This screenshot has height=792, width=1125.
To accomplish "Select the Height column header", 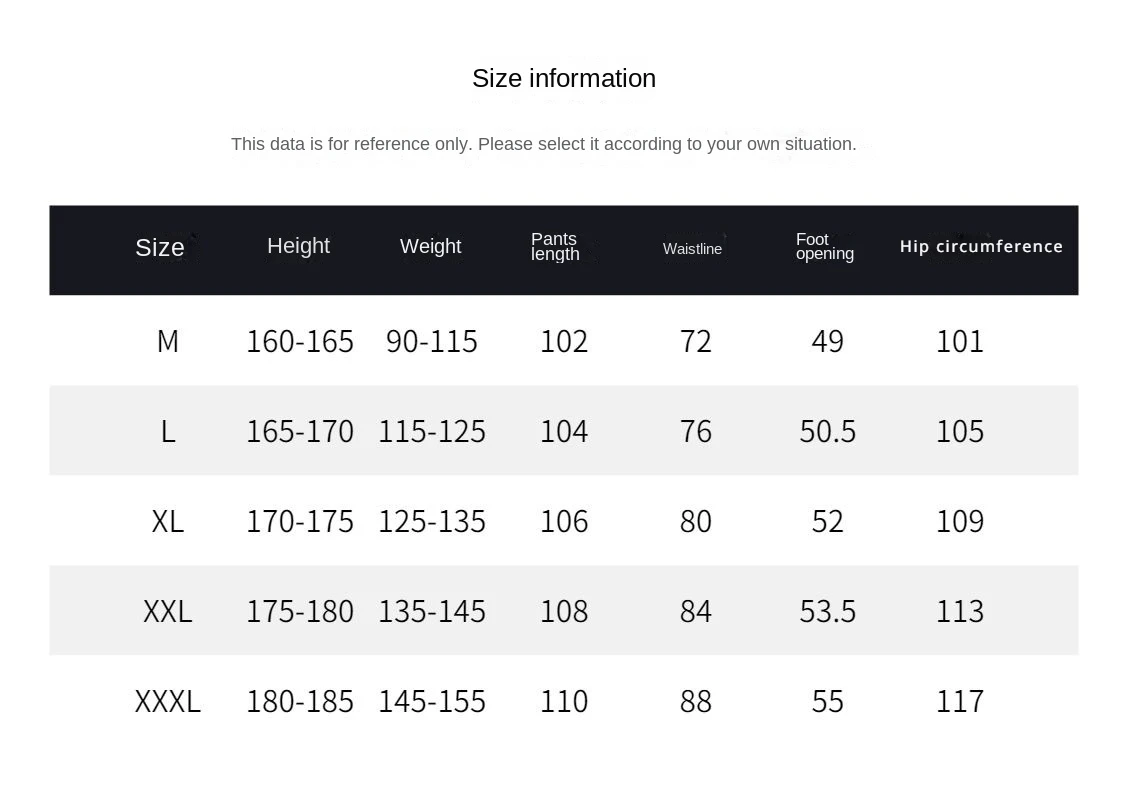I will point(298,246).
